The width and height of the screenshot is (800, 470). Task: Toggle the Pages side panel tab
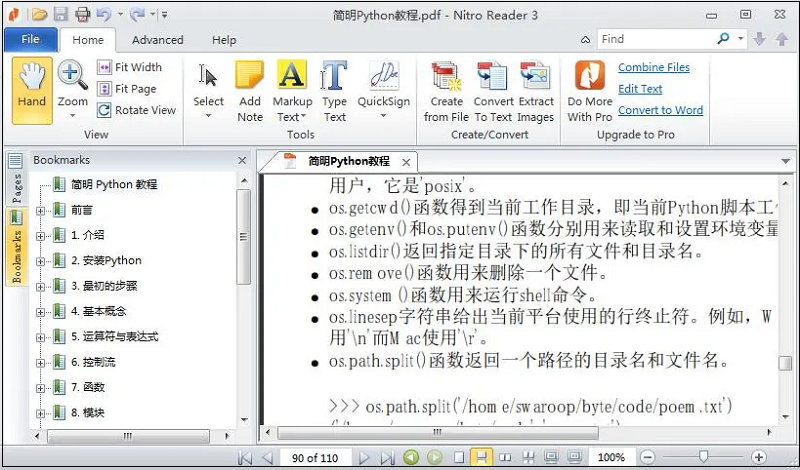tap(16, 179)
